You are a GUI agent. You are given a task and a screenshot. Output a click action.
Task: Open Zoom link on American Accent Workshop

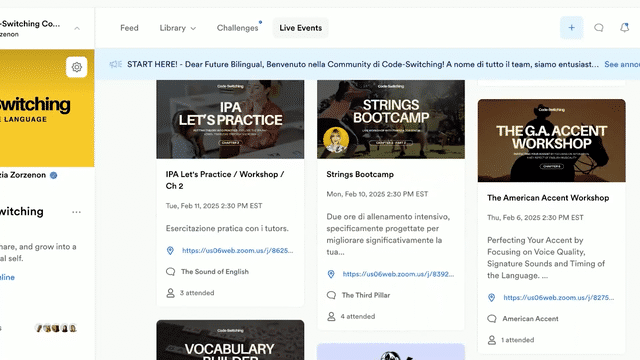558,298
